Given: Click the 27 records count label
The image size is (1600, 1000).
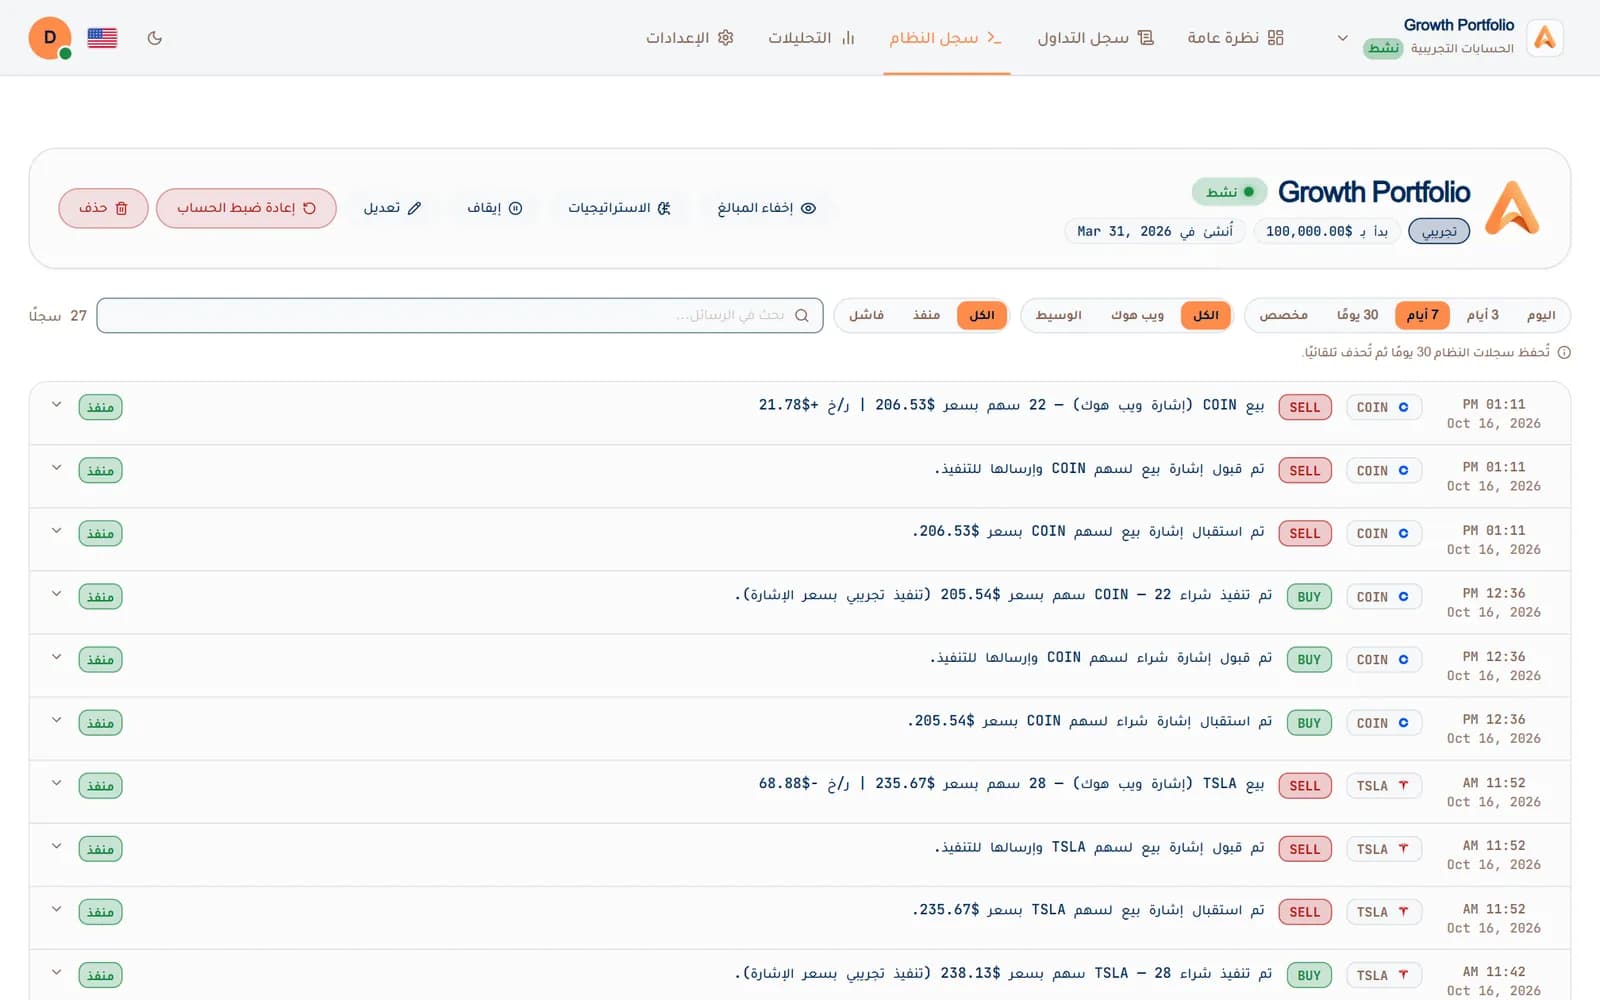Looking at the screenshot, I should pyautogui.click(x=58, y=315).
